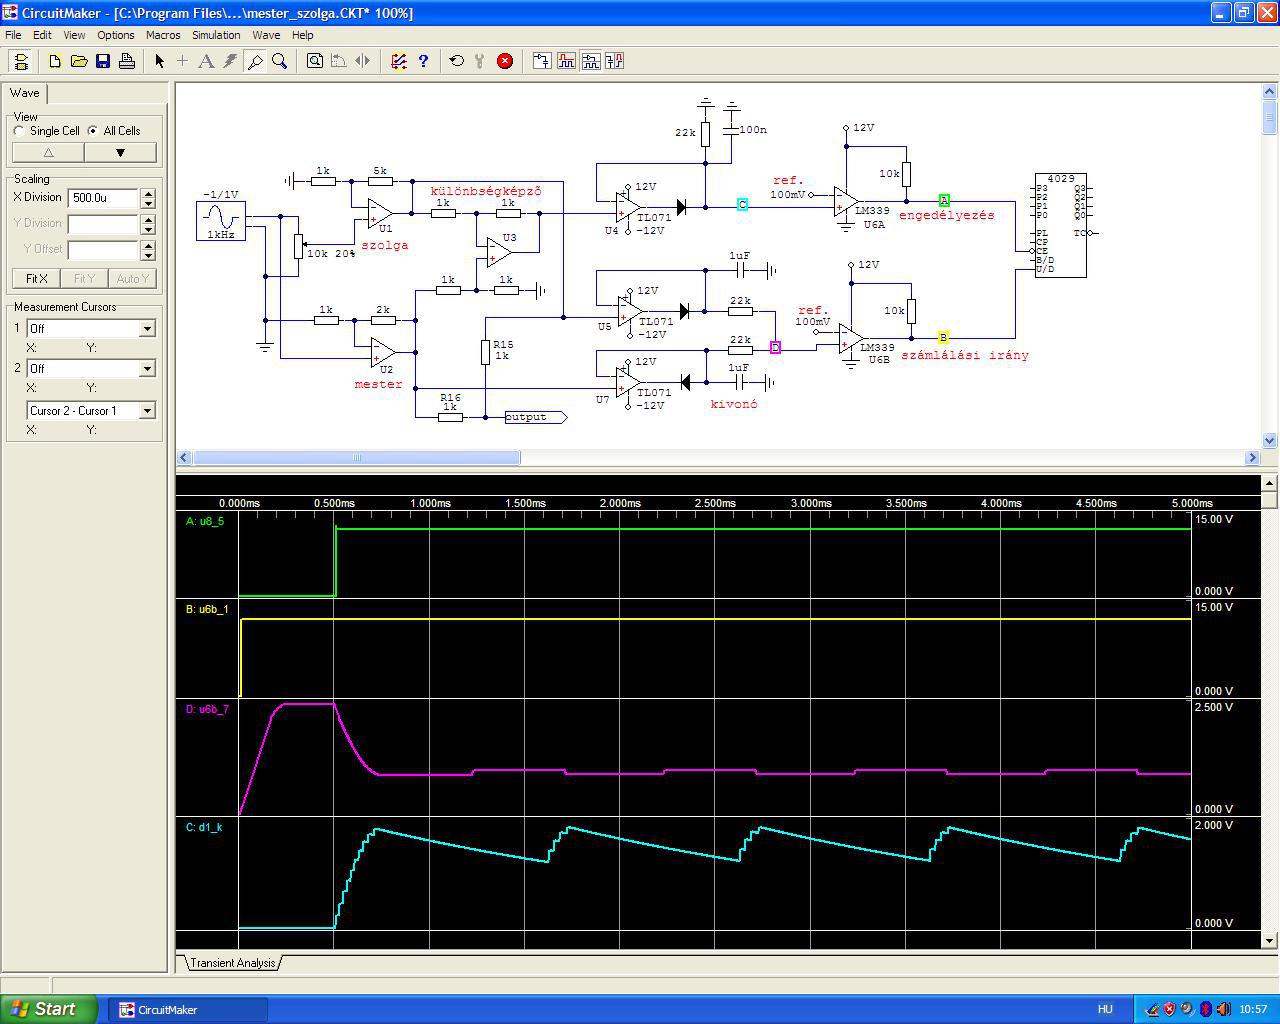1280x1024 pixels.
Task: Open the Help menu
Action: pyautogui.click(x=302, y=35)
